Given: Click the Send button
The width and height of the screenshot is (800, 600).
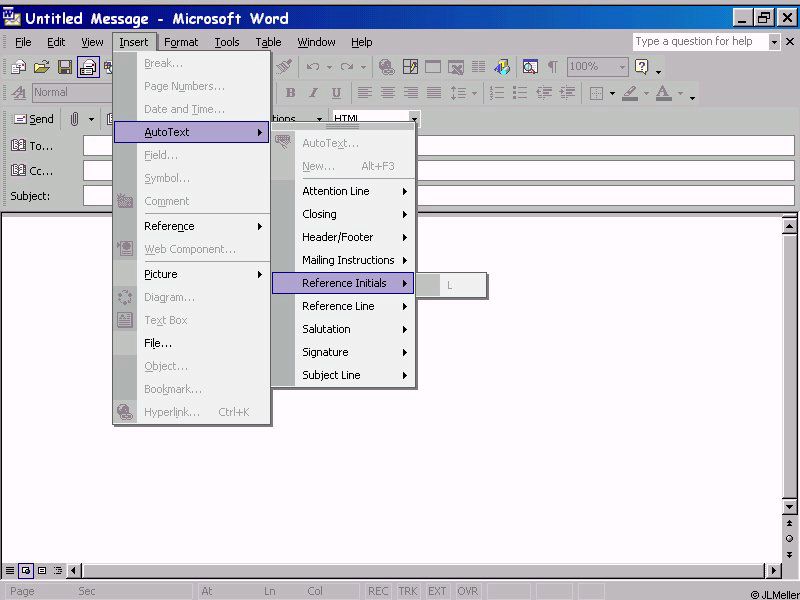Looking at the screenshot, I should click(32, 119).
